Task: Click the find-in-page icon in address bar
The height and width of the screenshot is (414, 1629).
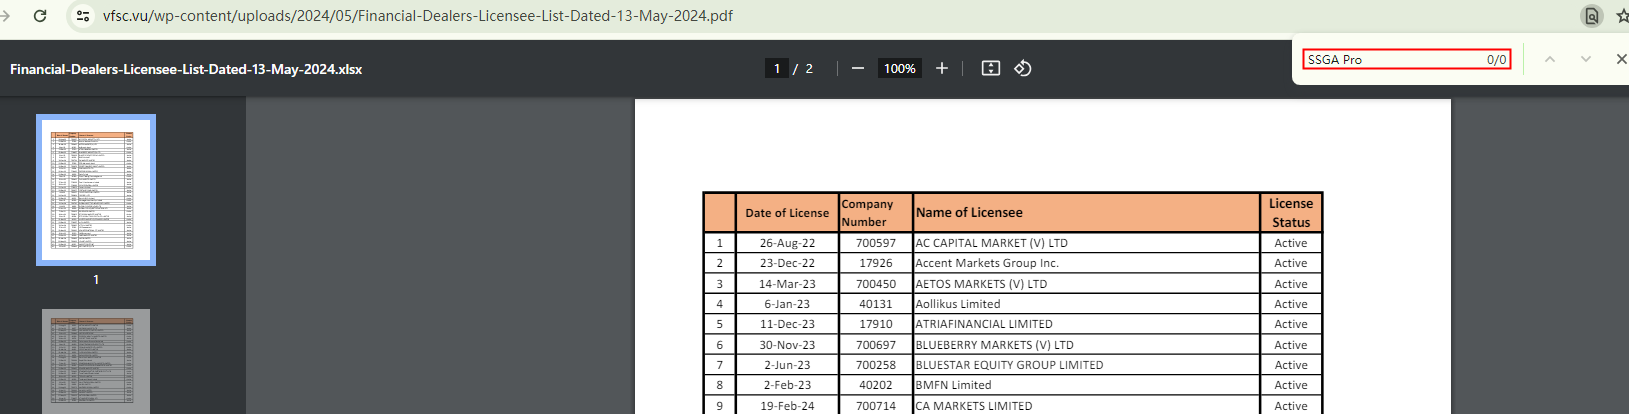Action: [x=1591, y=16]
